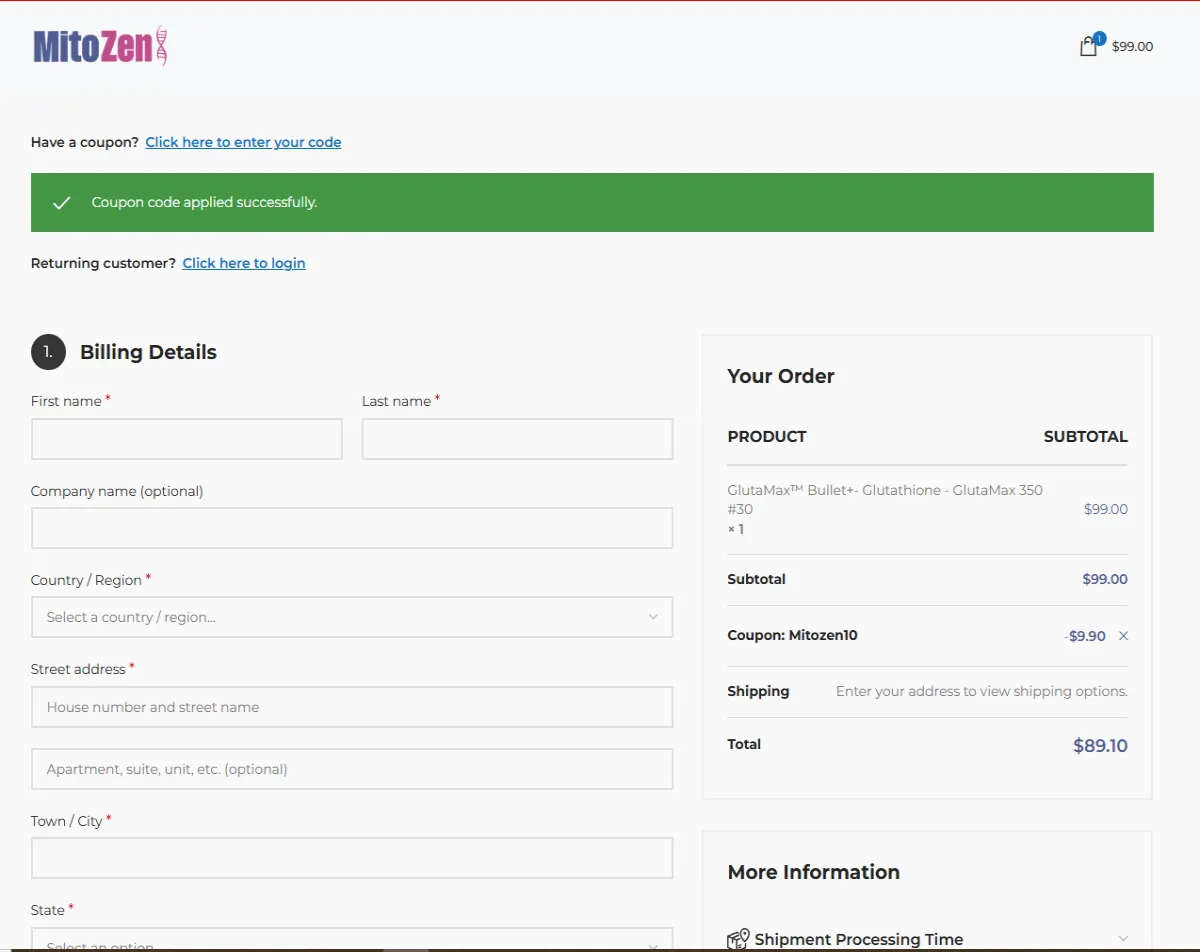The width and height of the screenshot is (1200, 952).
Task: Click the step 1 circle beside Billing Details
Action: 47,352
